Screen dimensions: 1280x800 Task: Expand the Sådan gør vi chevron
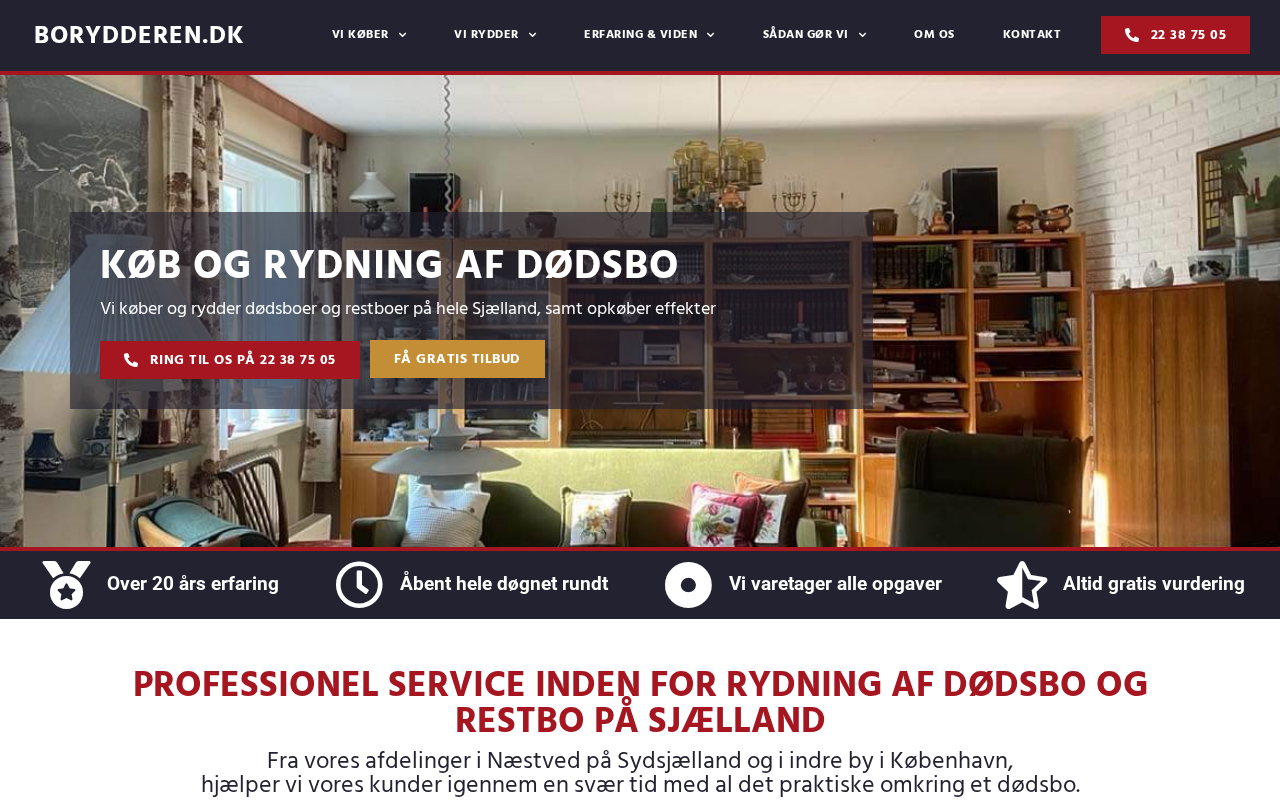pos(862,35)
